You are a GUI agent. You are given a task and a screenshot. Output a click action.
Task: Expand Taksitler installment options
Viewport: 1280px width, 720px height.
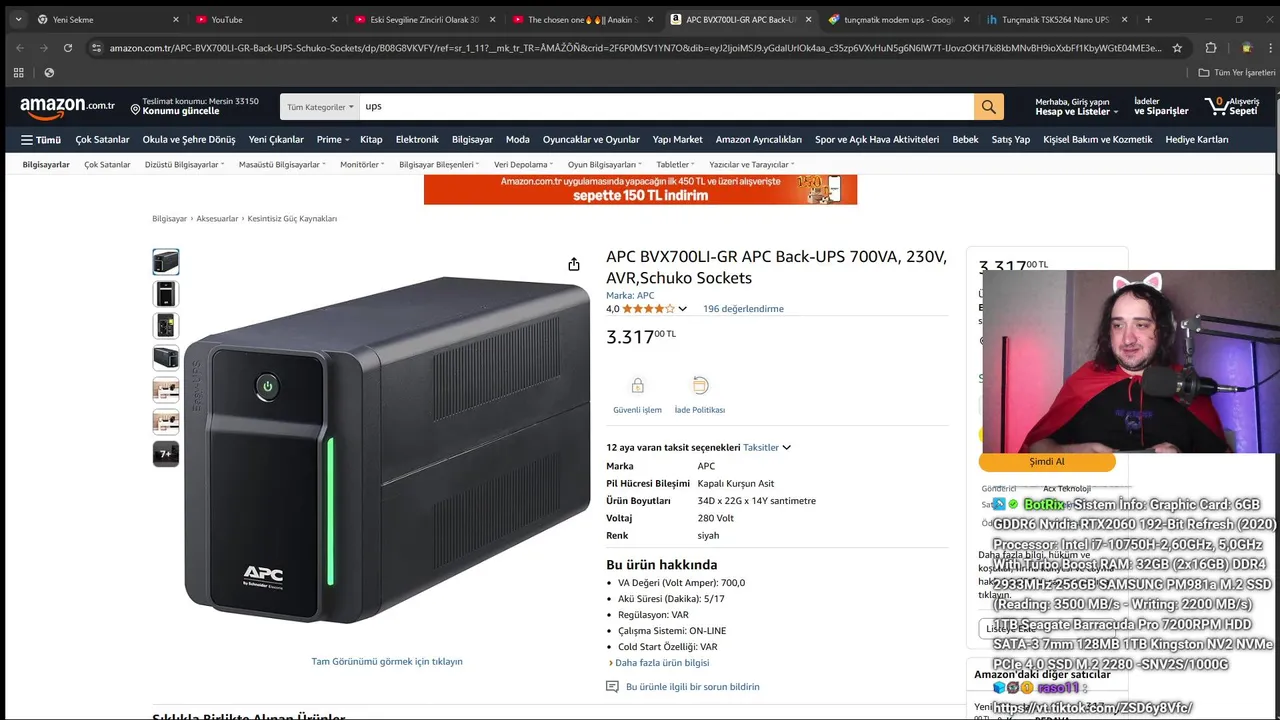(767, 447)
